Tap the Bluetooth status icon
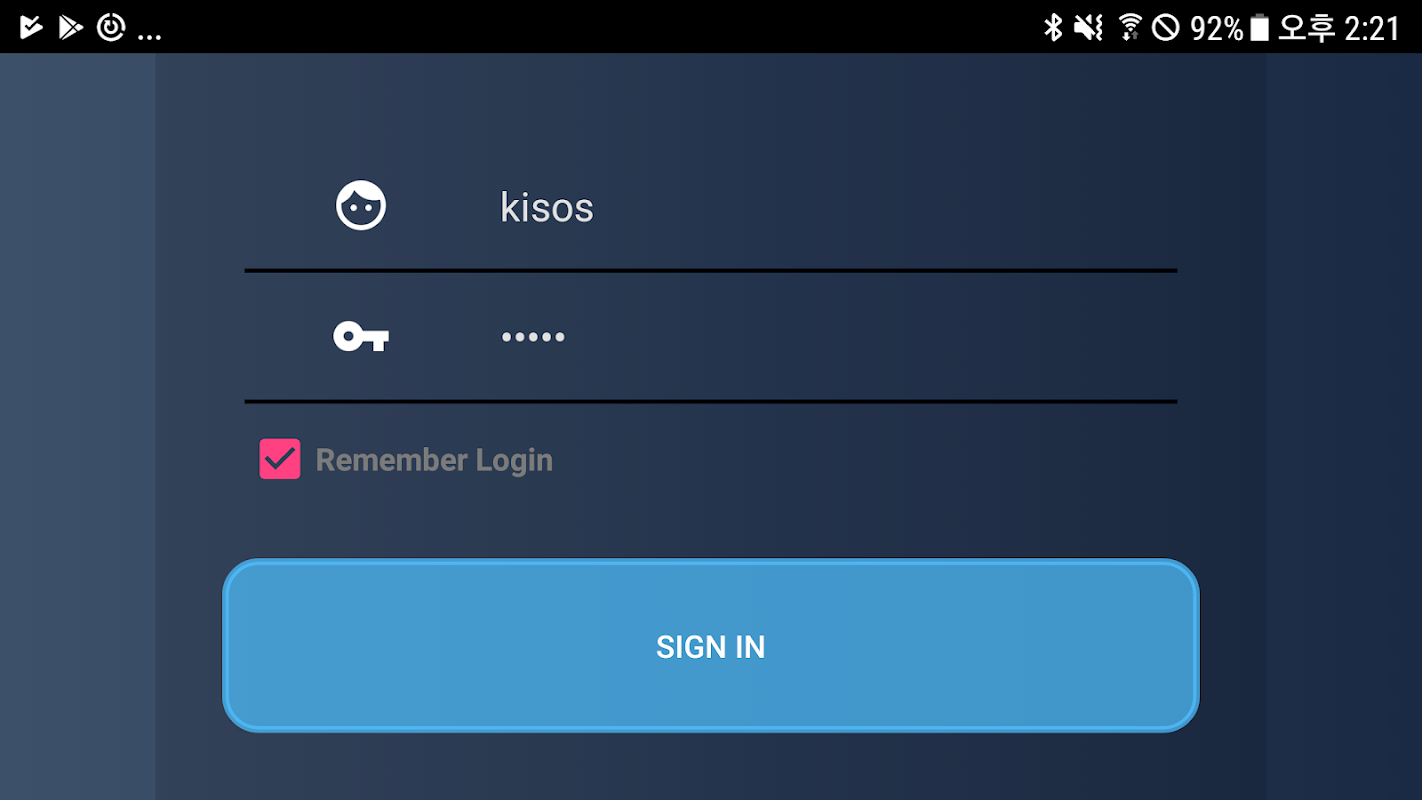The width and height of the screenshot is (1422, 800). (x=1053, y=27)
